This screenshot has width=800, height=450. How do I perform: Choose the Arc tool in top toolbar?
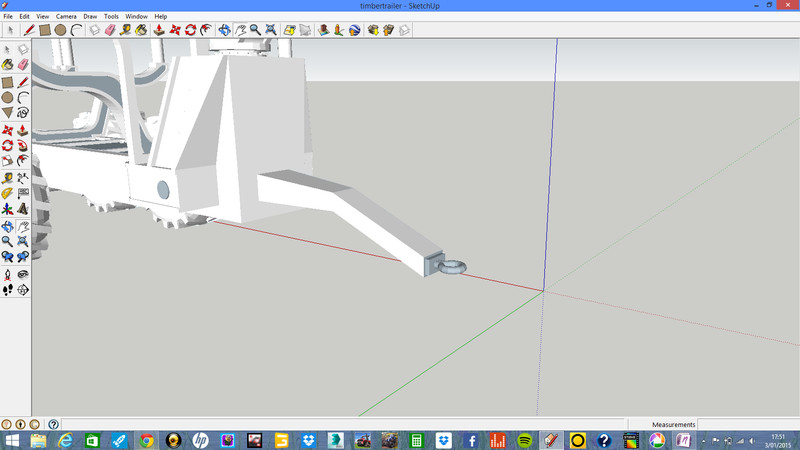click(x=76, y=30)
